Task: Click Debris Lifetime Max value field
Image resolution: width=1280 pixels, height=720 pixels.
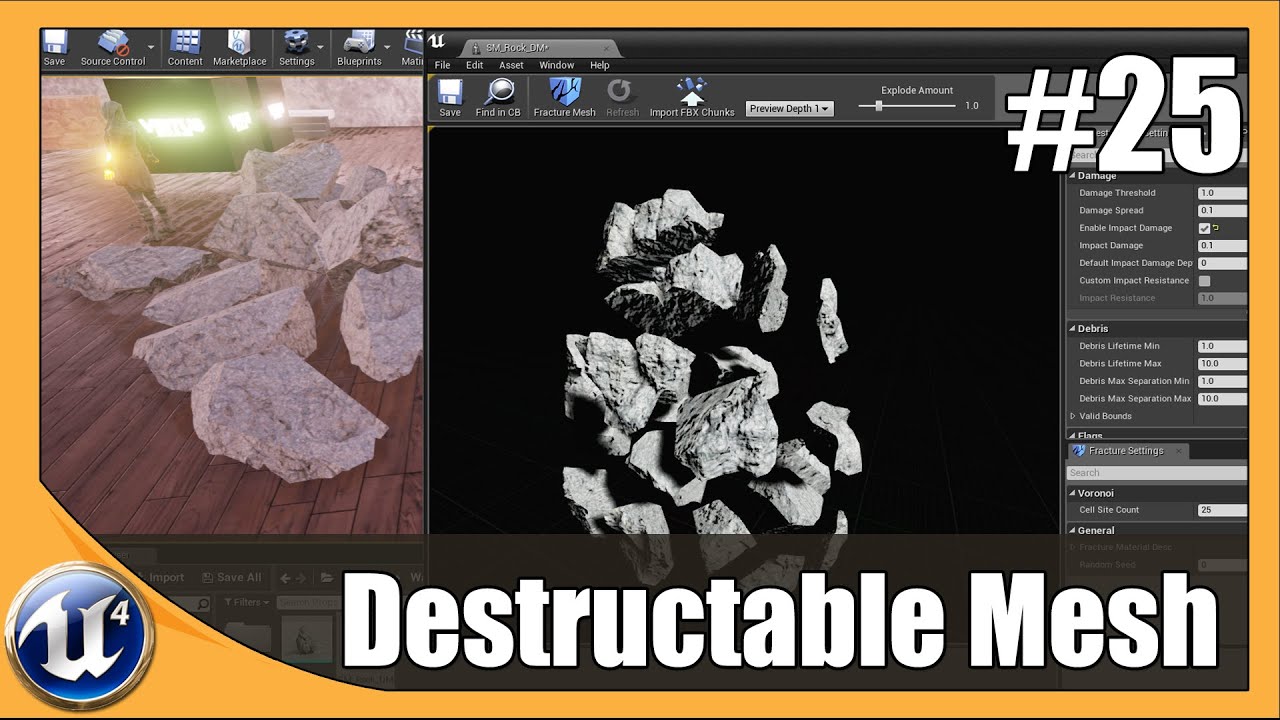Action: pyautogui.click(x=1222, y=364)
